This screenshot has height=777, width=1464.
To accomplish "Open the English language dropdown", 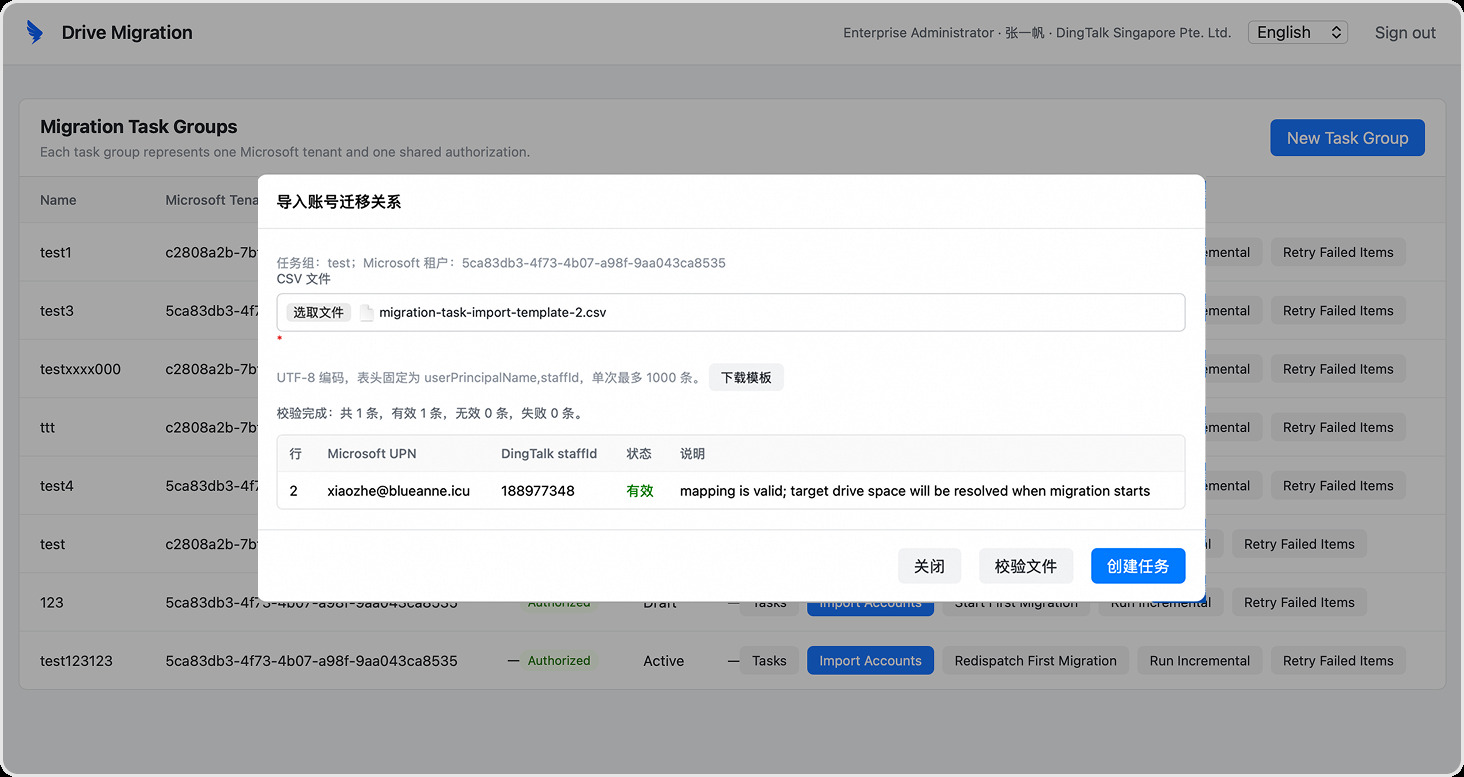I will tap(1298, 32).
